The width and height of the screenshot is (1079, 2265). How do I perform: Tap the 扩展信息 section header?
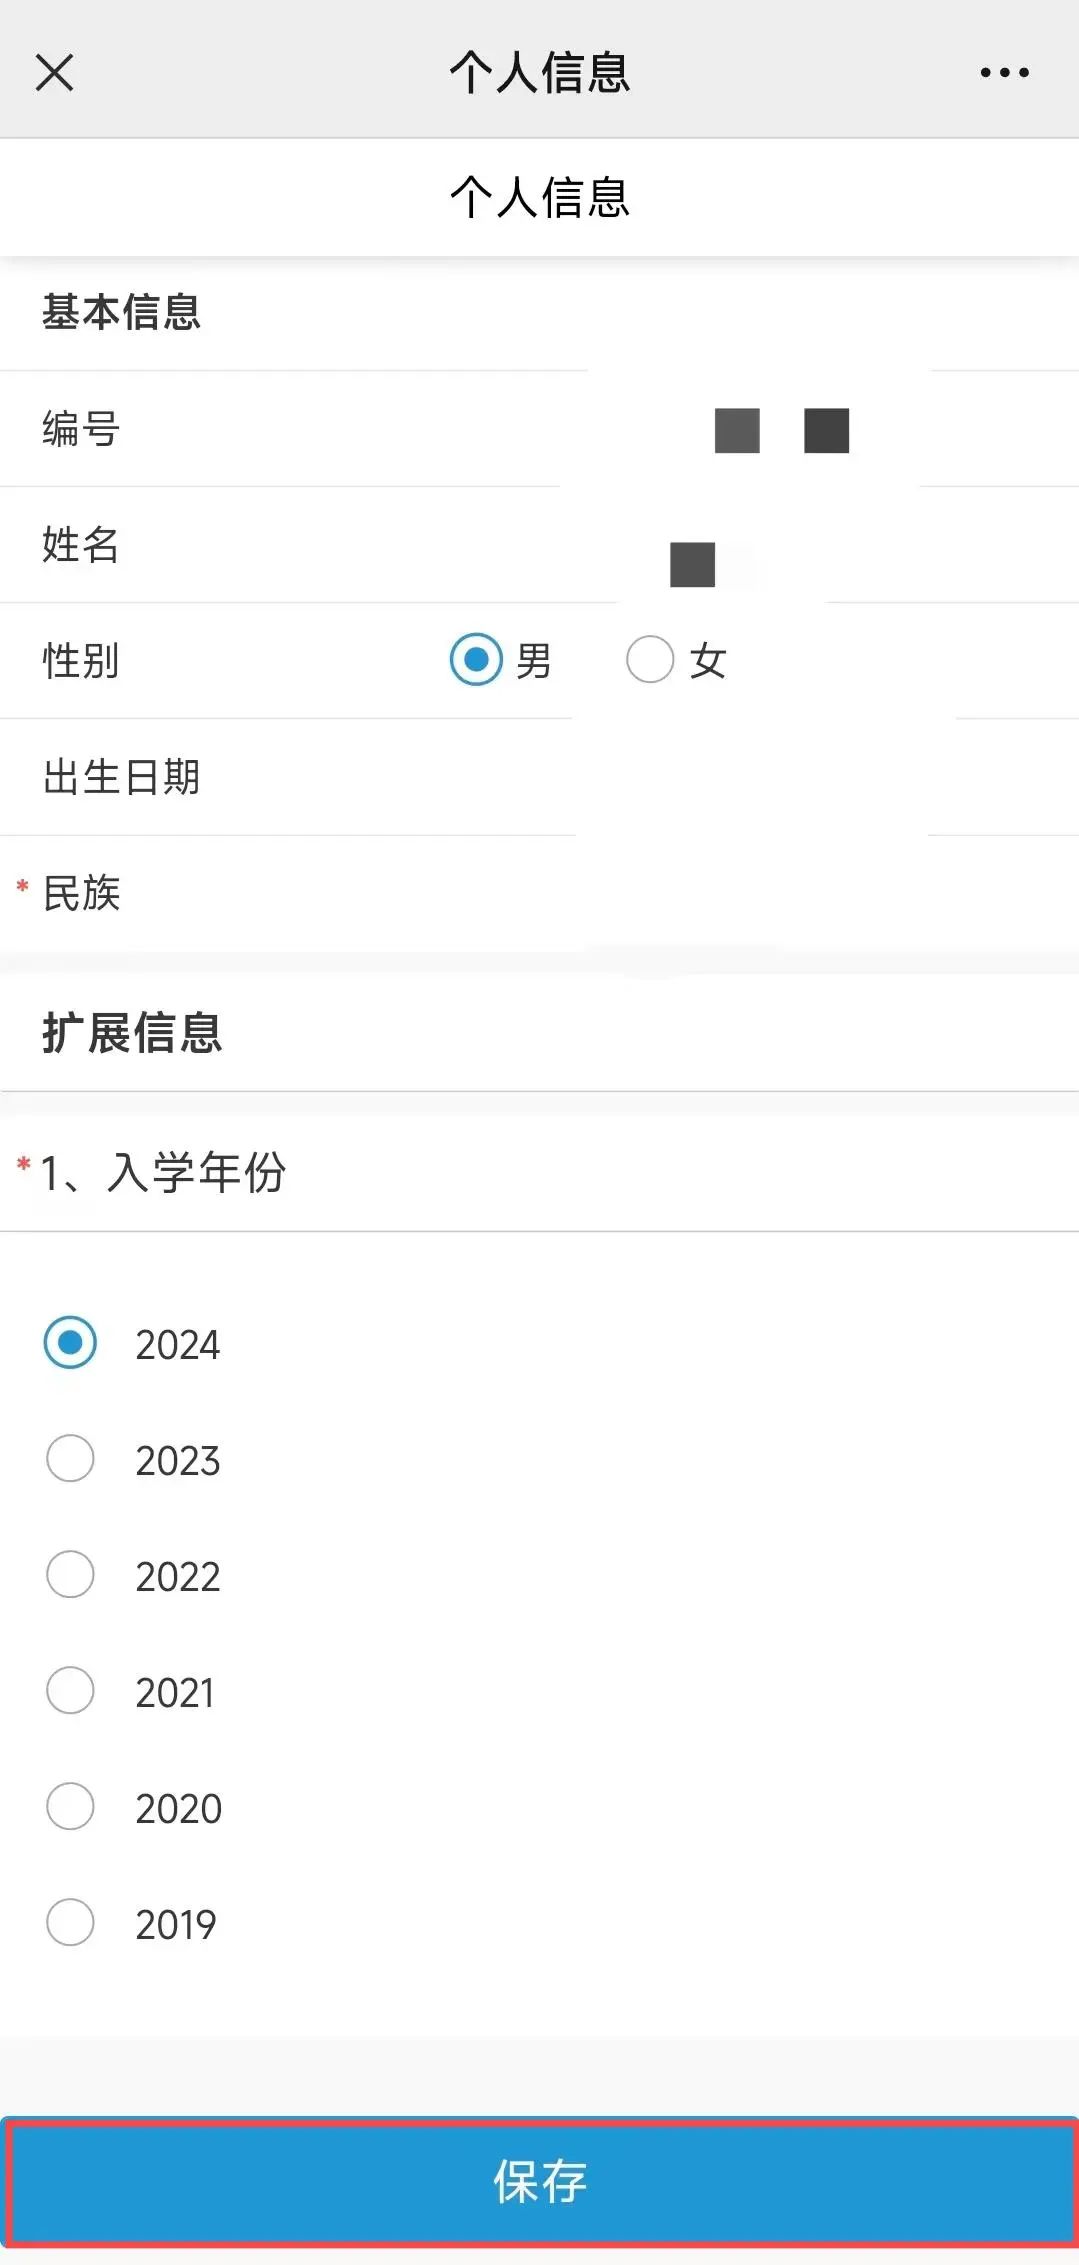point(132,1032)
